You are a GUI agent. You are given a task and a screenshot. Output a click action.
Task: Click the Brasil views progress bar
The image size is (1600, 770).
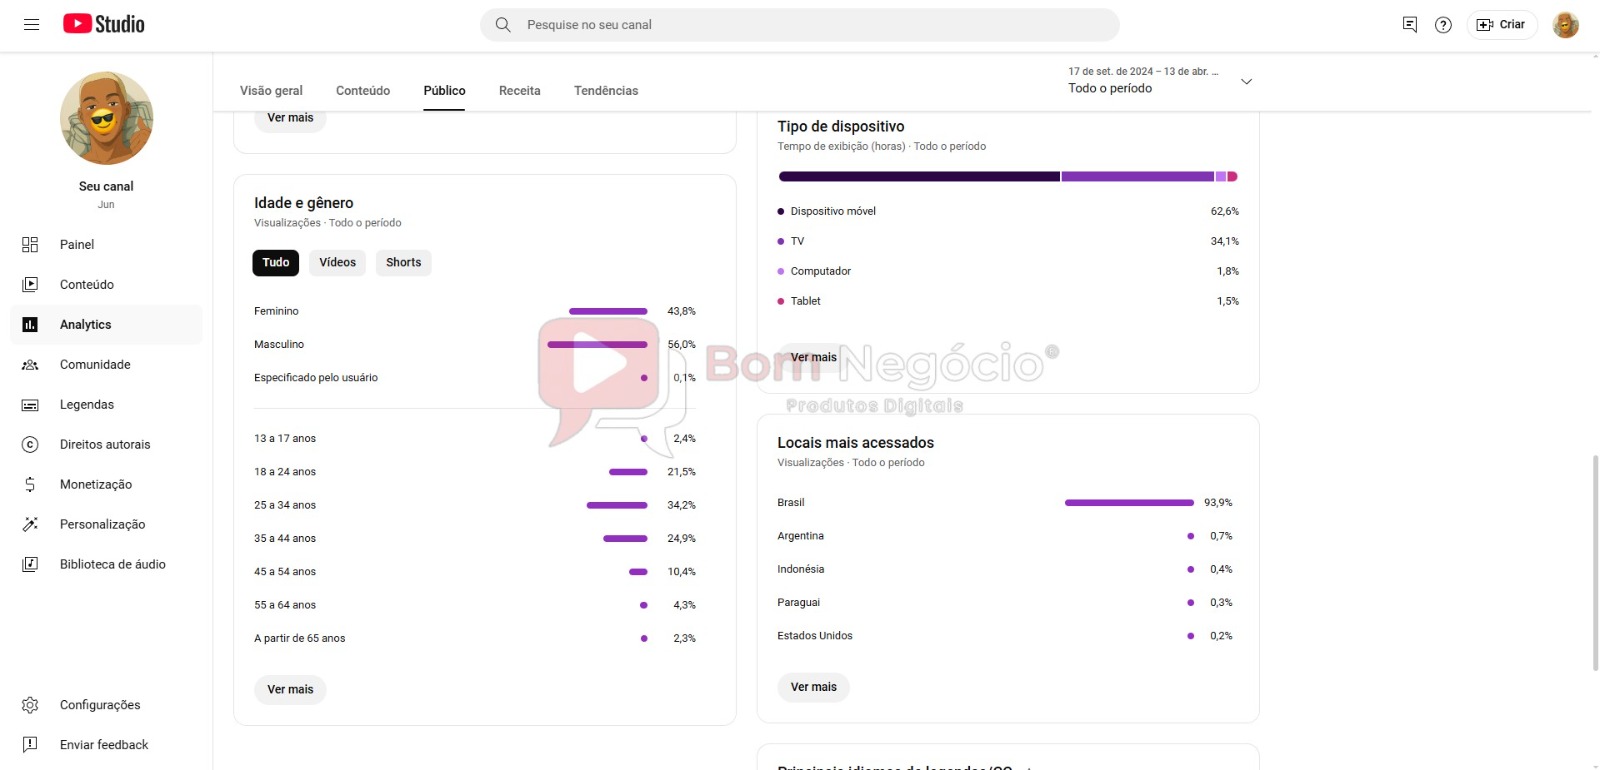point(1129,503)
